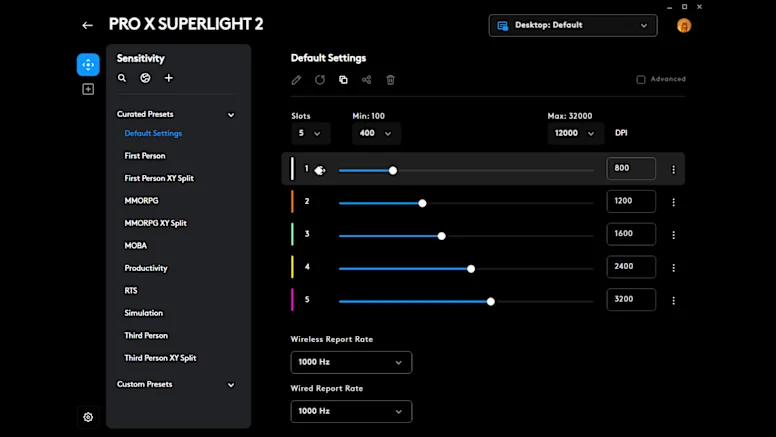Viewport: 776px width, 437px height.
Task: Open the Sensitivity (DPI) sidebar tab icon
Action: pos(88,64)
